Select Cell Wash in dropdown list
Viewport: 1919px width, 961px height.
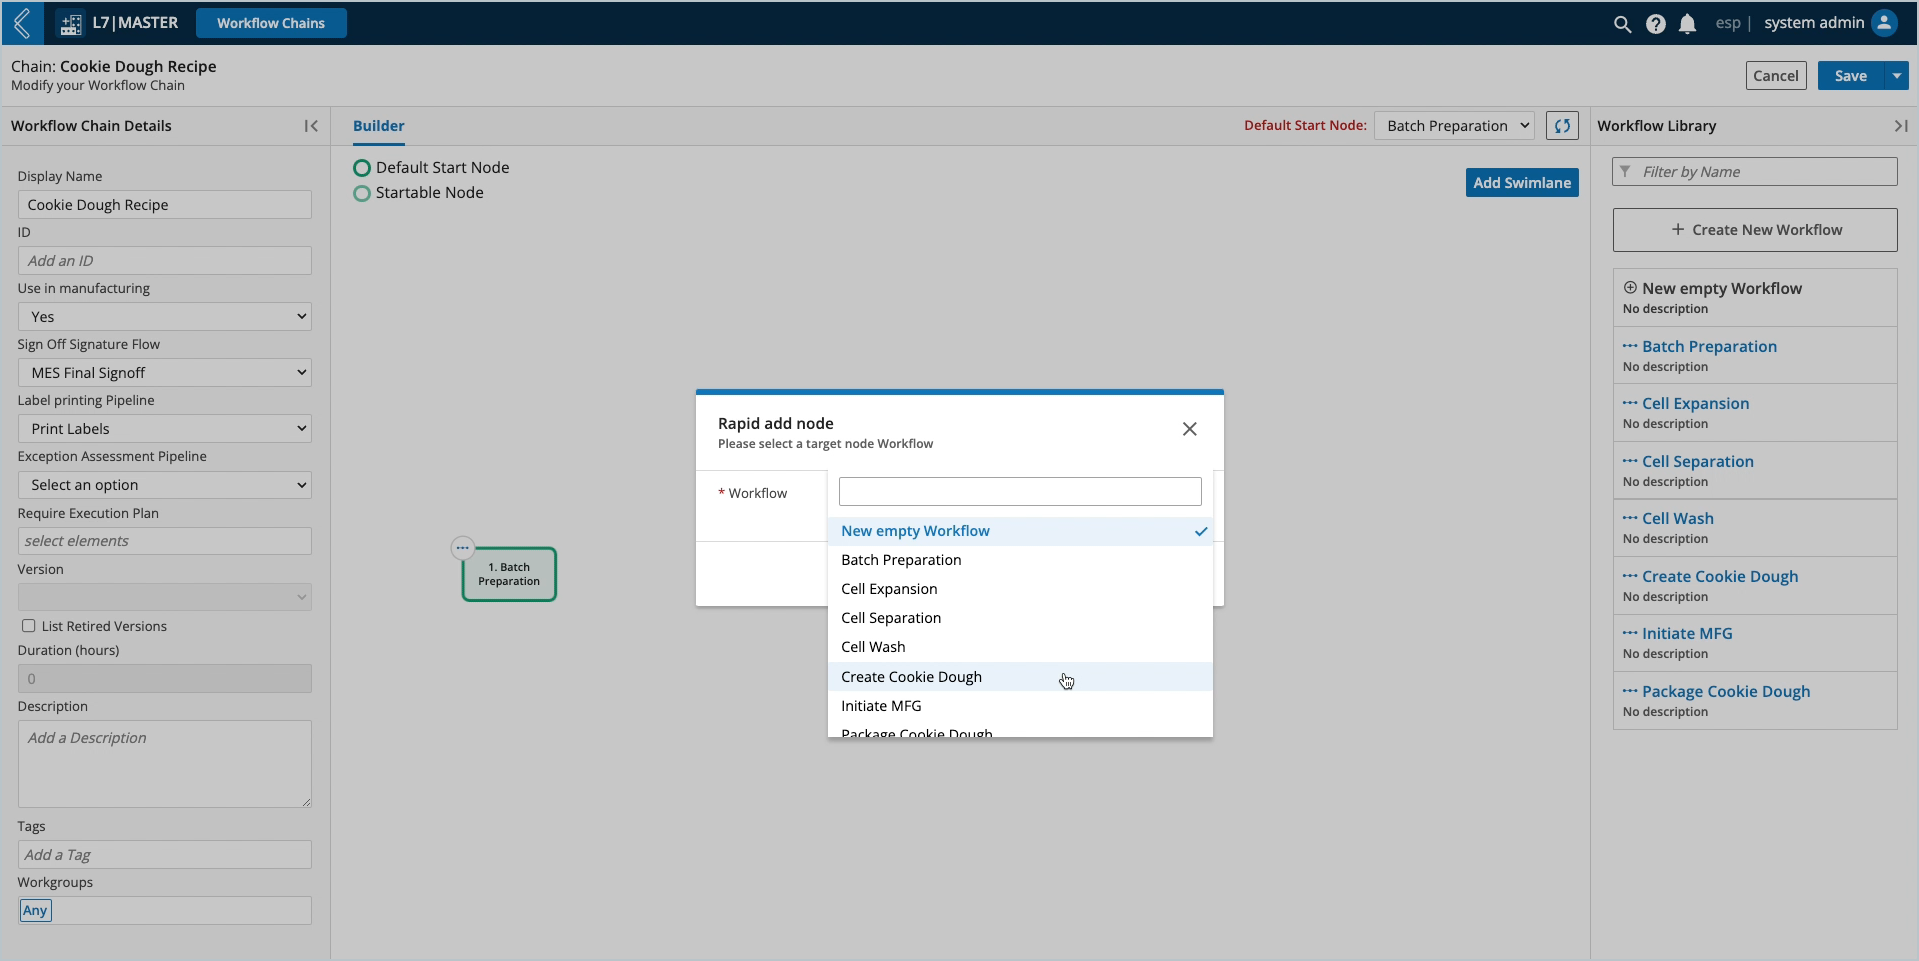coord(1020,647)
